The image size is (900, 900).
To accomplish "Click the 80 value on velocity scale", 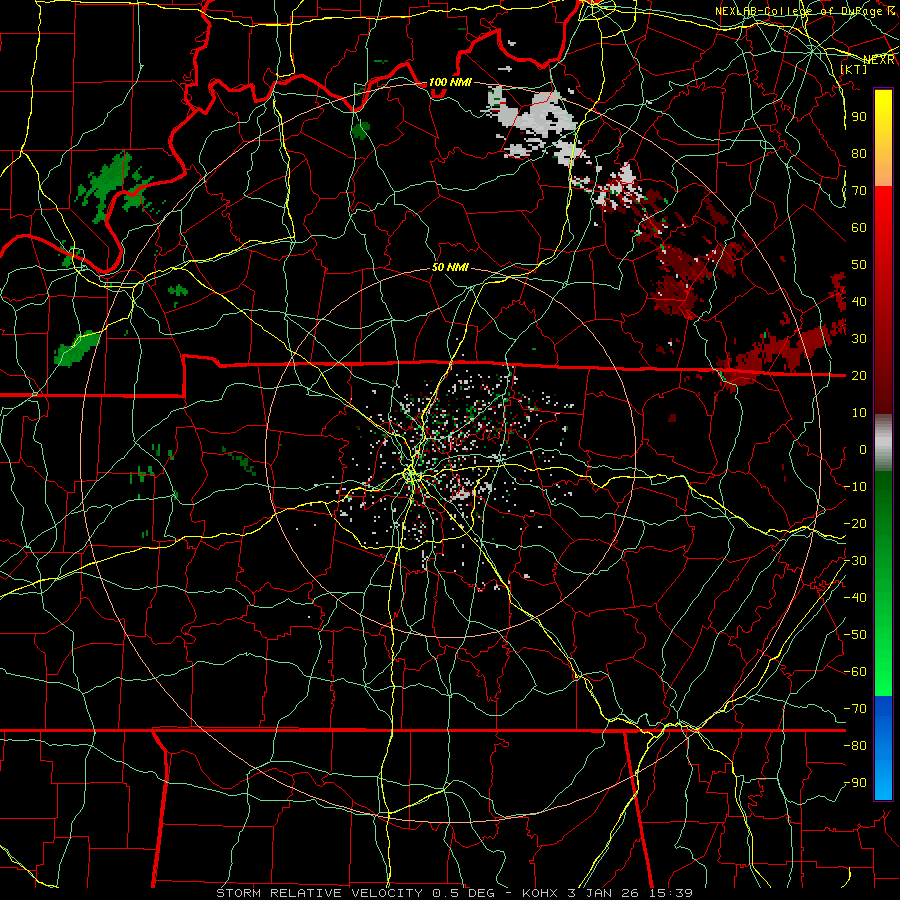I will click(859, 153).
